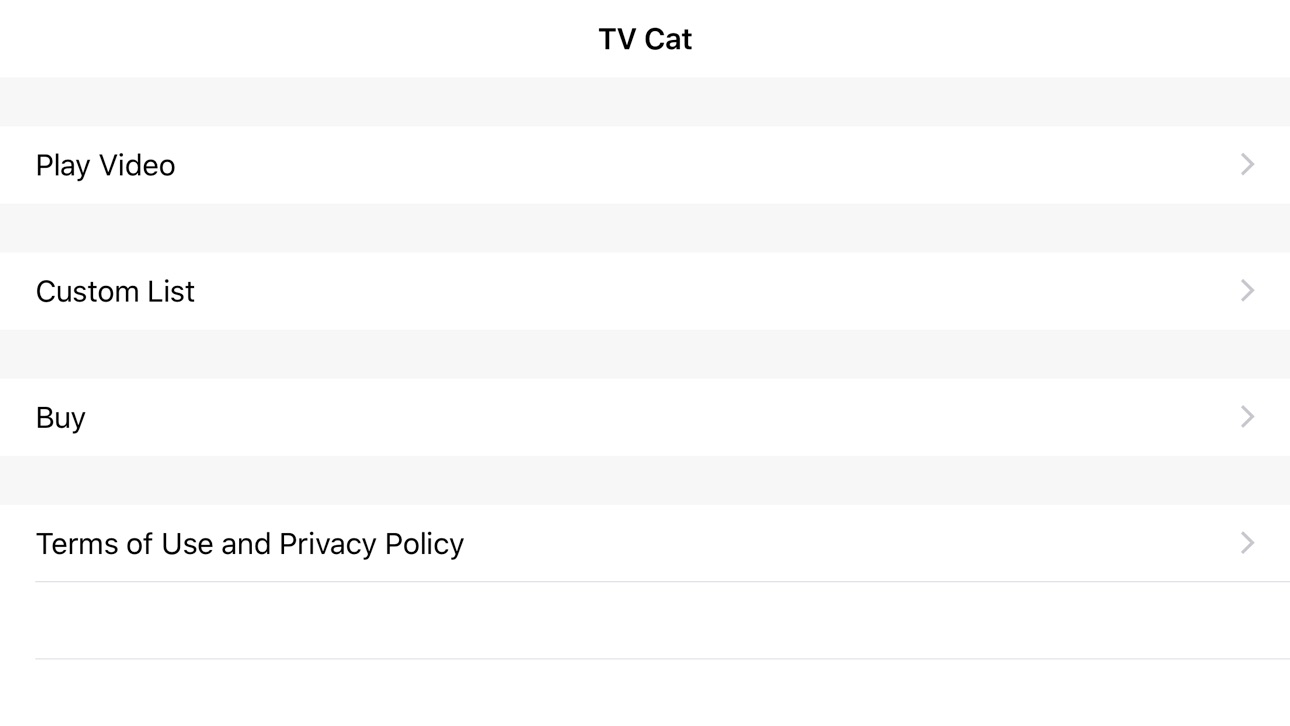Click the gray spacer above Play Video
1290x726 pixels.
click(x=645, y=102)
